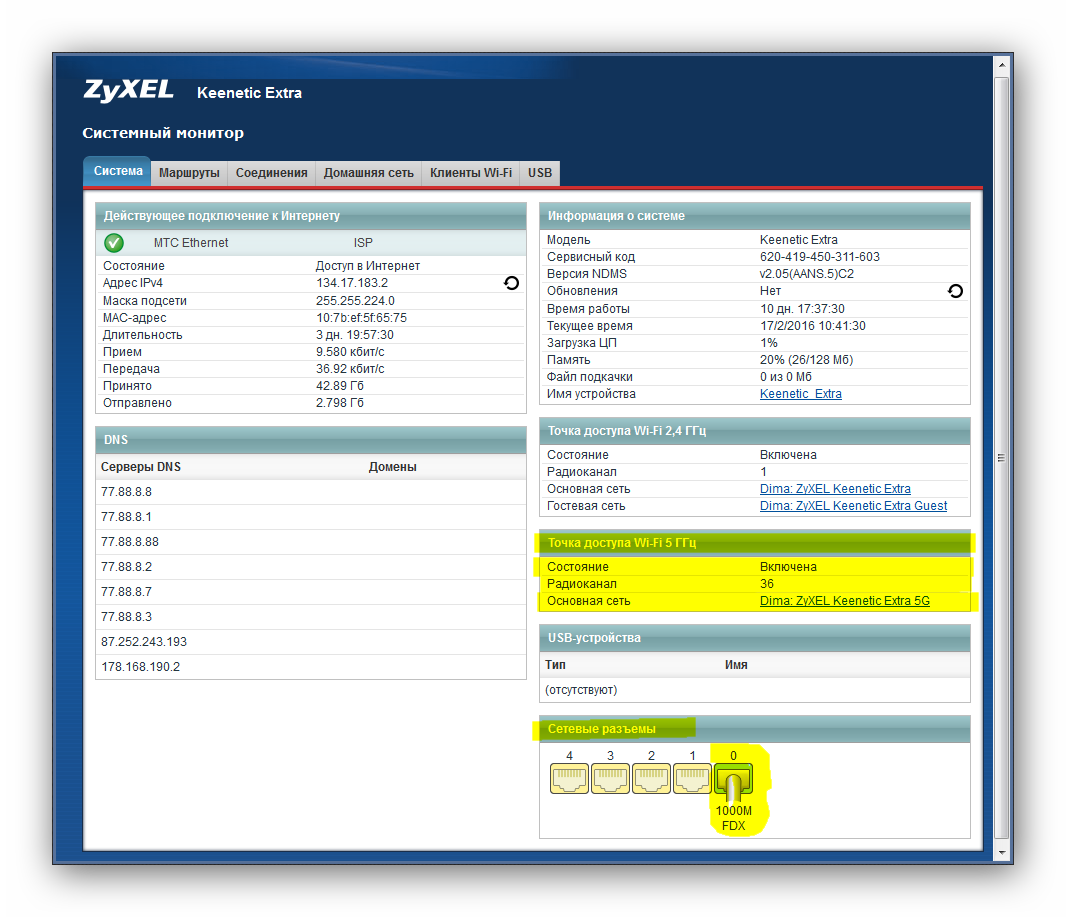
Task: Open Dima: ZyXEL Keenetic Extra main network link
Action: 835,489
